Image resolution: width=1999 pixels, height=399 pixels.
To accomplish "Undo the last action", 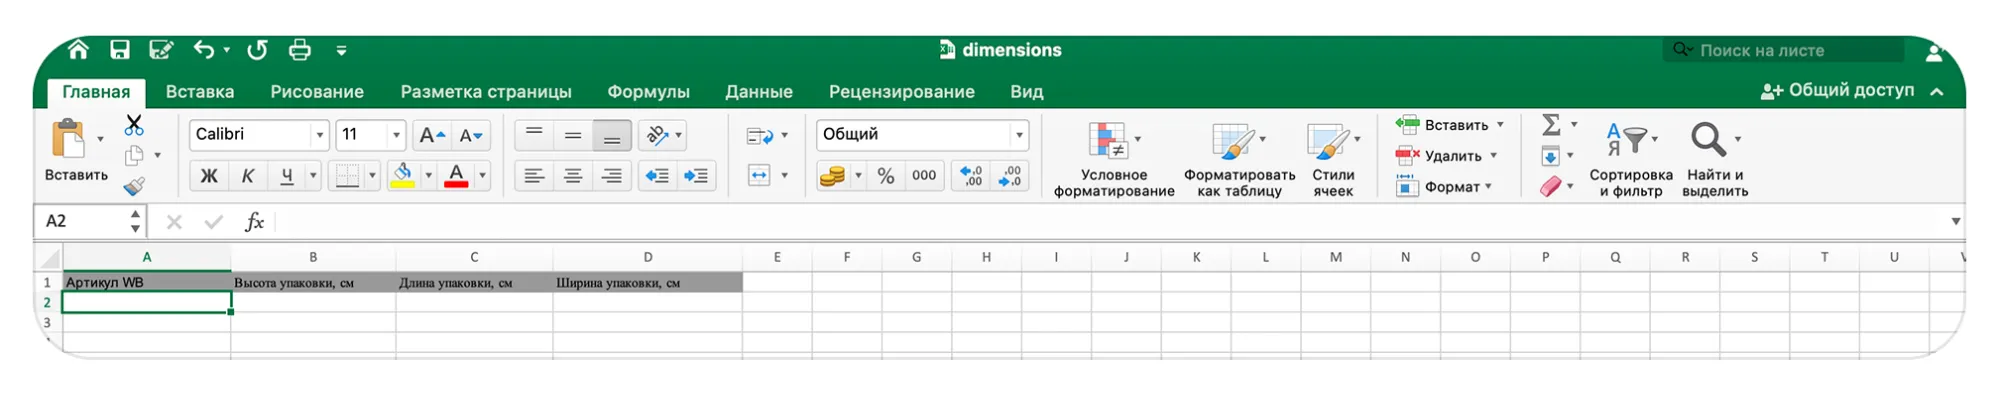I will tap(204, 50).
